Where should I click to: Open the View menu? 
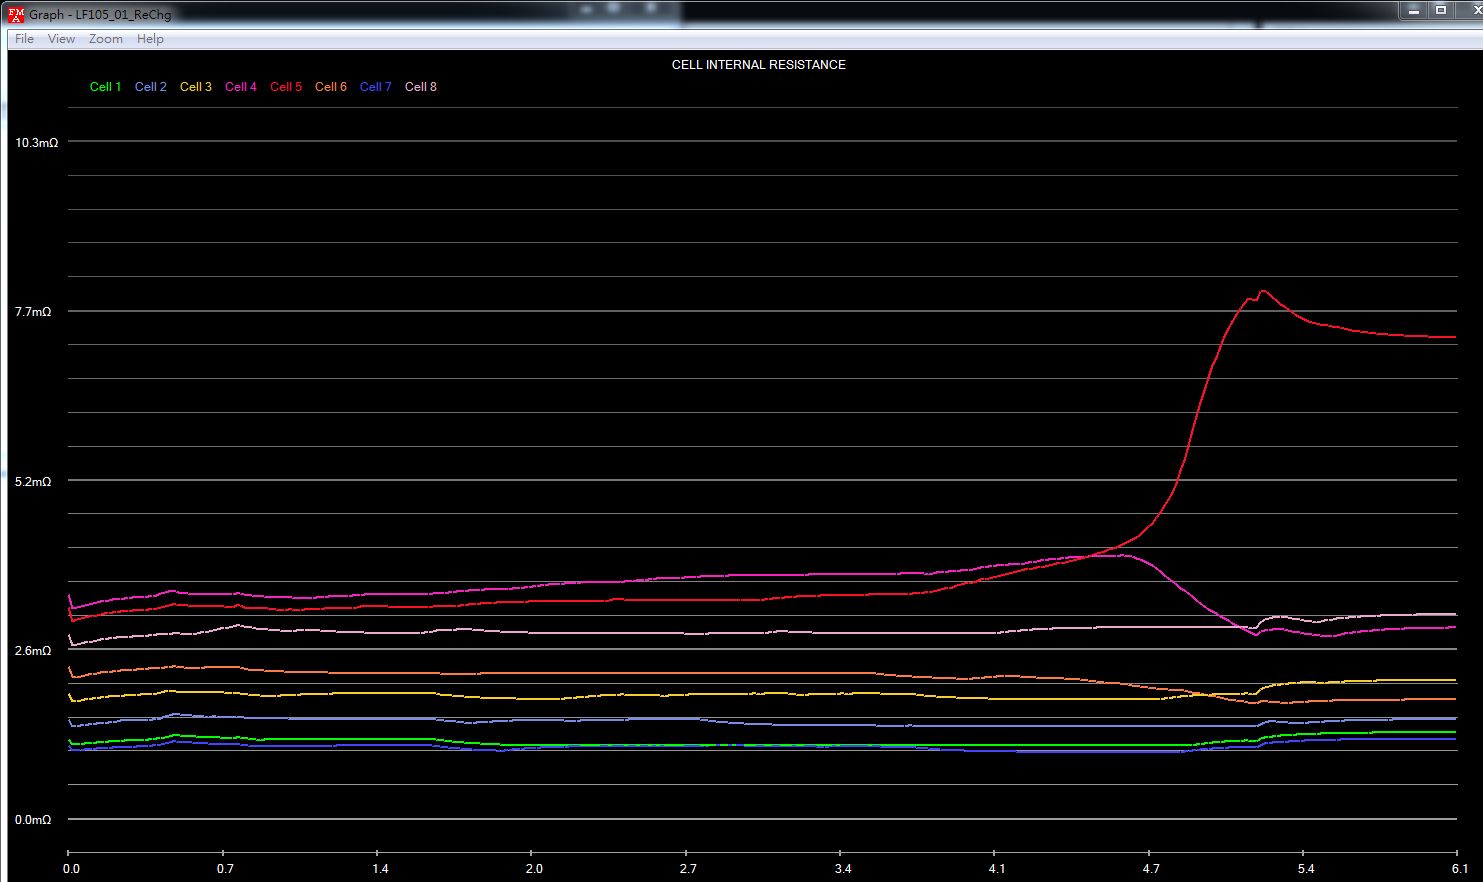(61, 39)
